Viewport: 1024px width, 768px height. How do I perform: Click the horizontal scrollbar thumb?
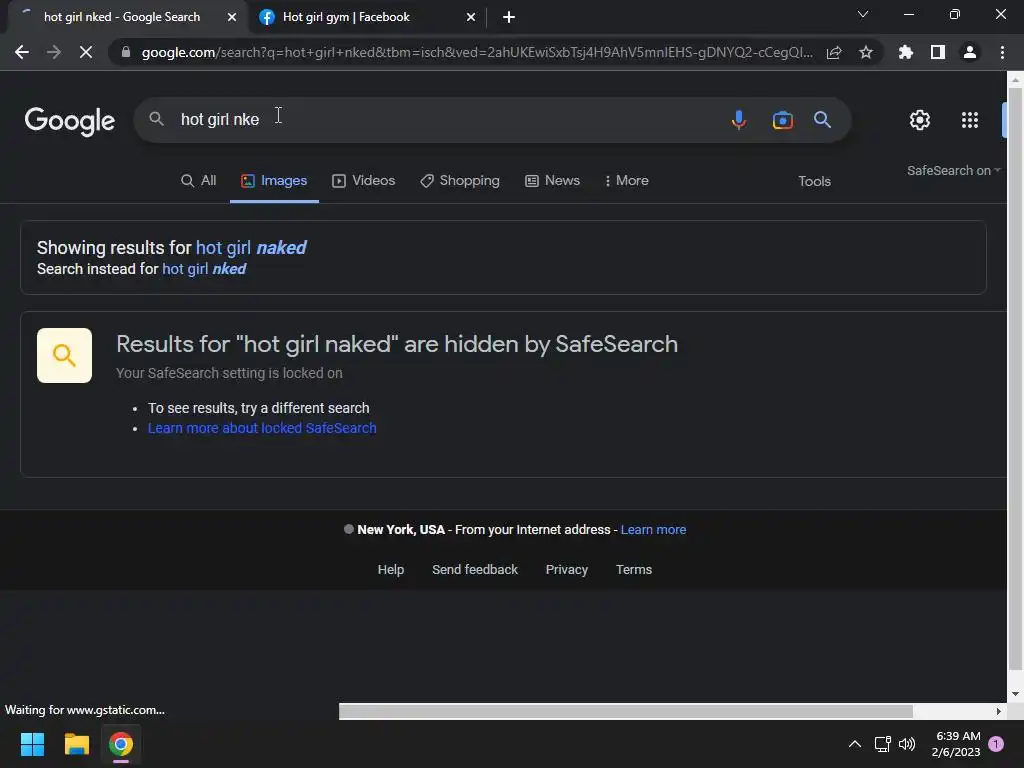[x=626, y=711]
